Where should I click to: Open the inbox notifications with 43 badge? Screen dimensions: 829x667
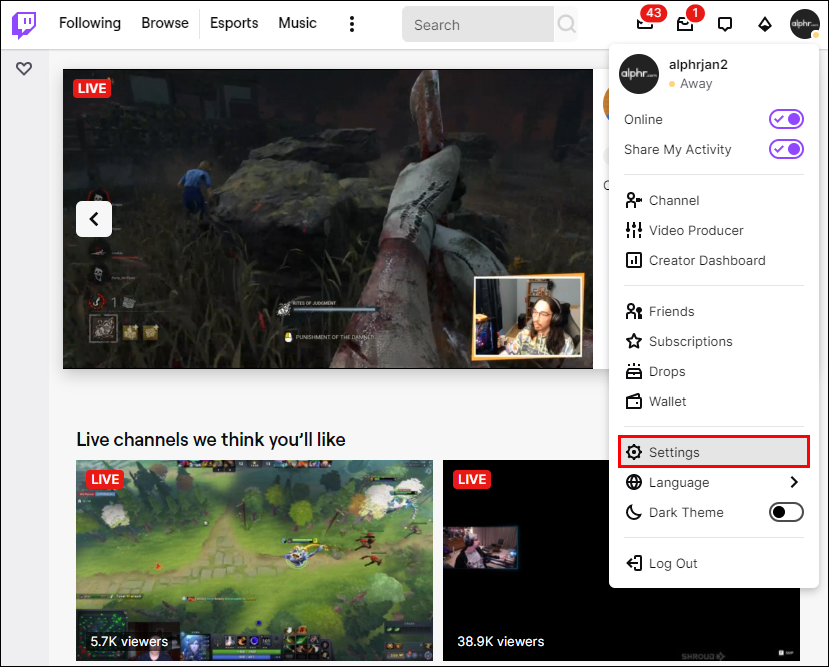pos(645,24)
